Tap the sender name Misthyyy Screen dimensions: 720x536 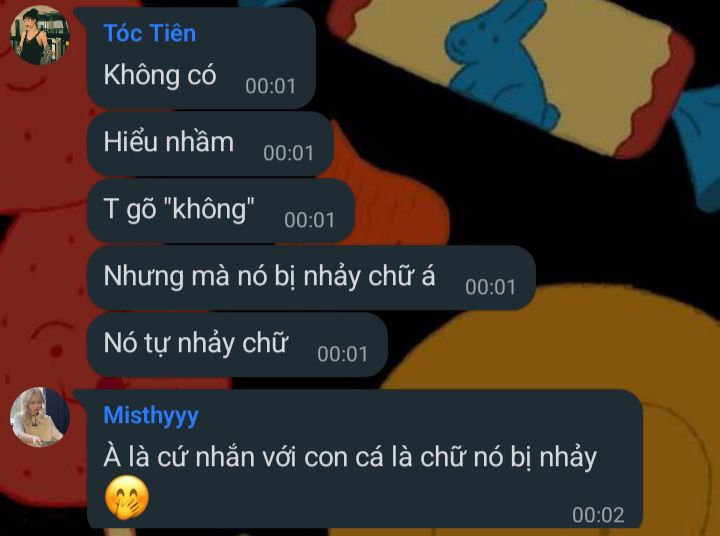151,416
